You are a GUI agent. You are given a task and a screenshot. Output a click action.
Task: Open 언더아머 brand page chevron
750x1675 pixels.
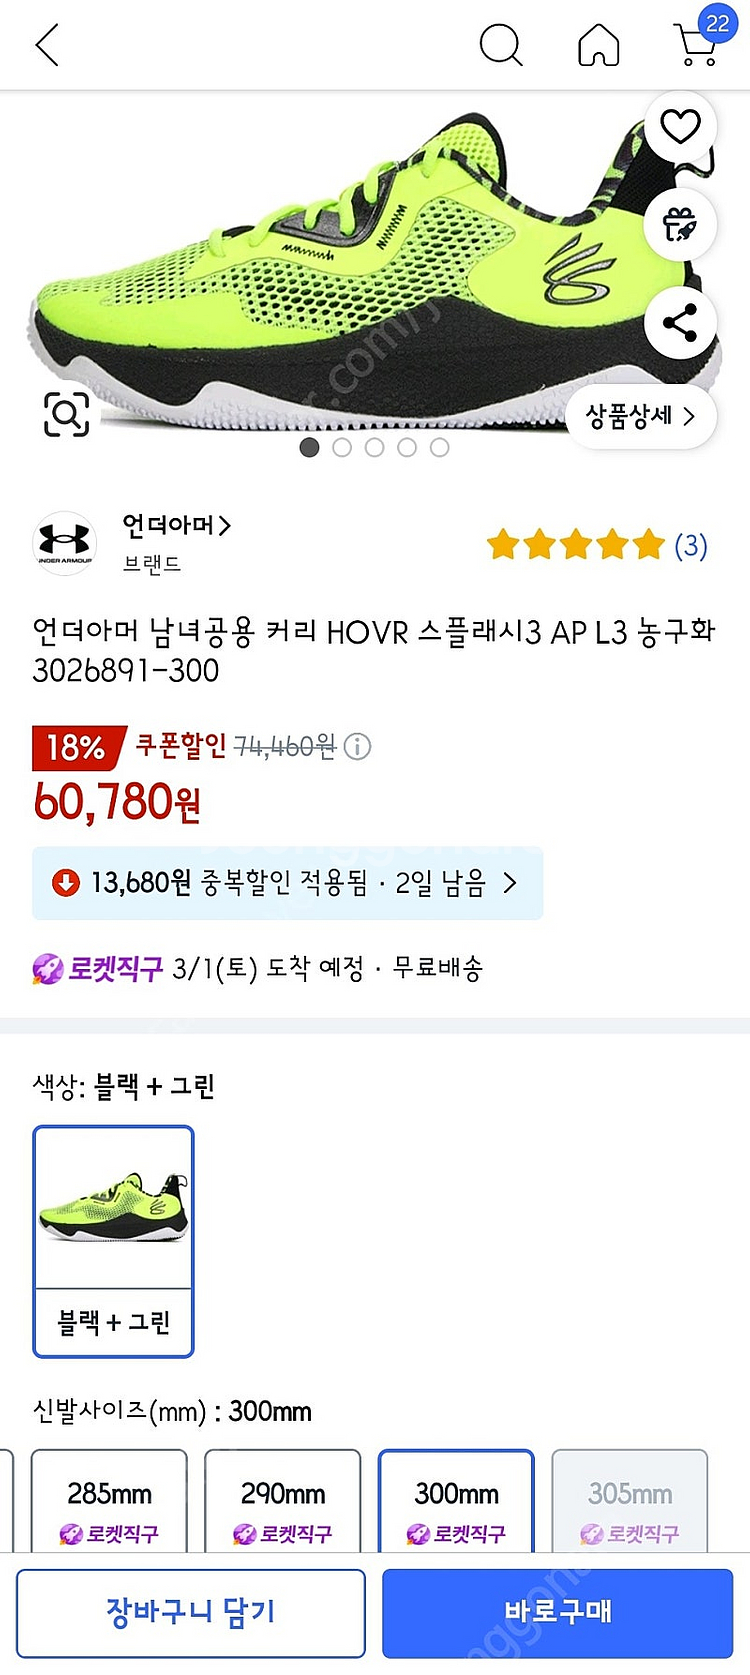click(x=176, y=525)
